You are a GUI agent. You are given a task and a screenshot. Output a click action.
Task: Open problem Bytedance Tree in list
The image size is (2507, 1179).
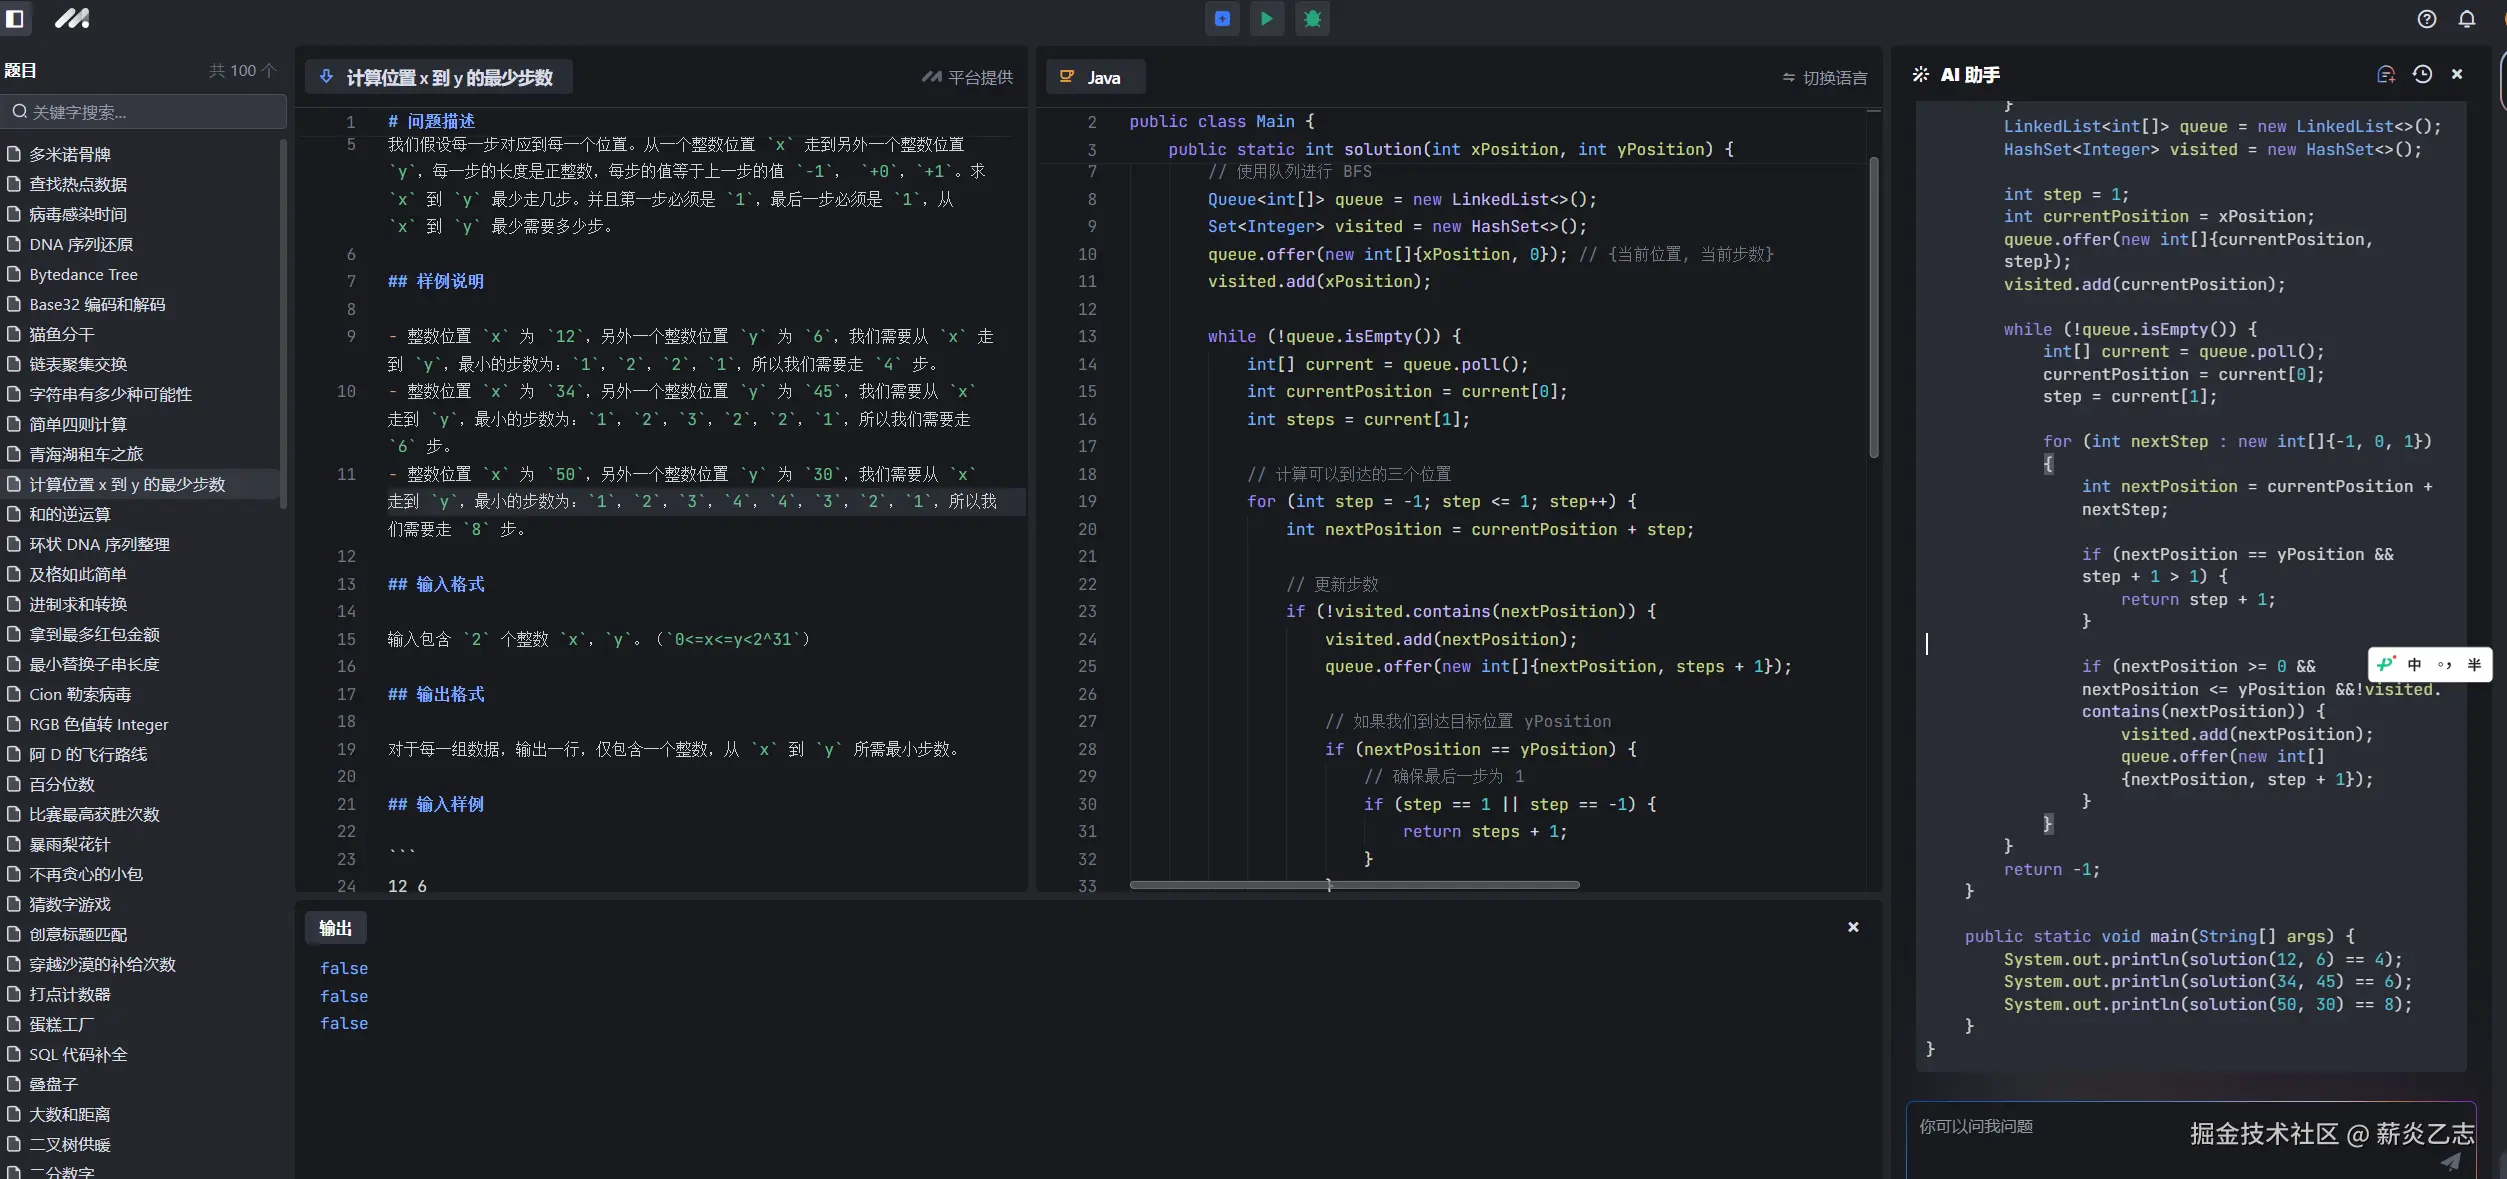point(83,274)
